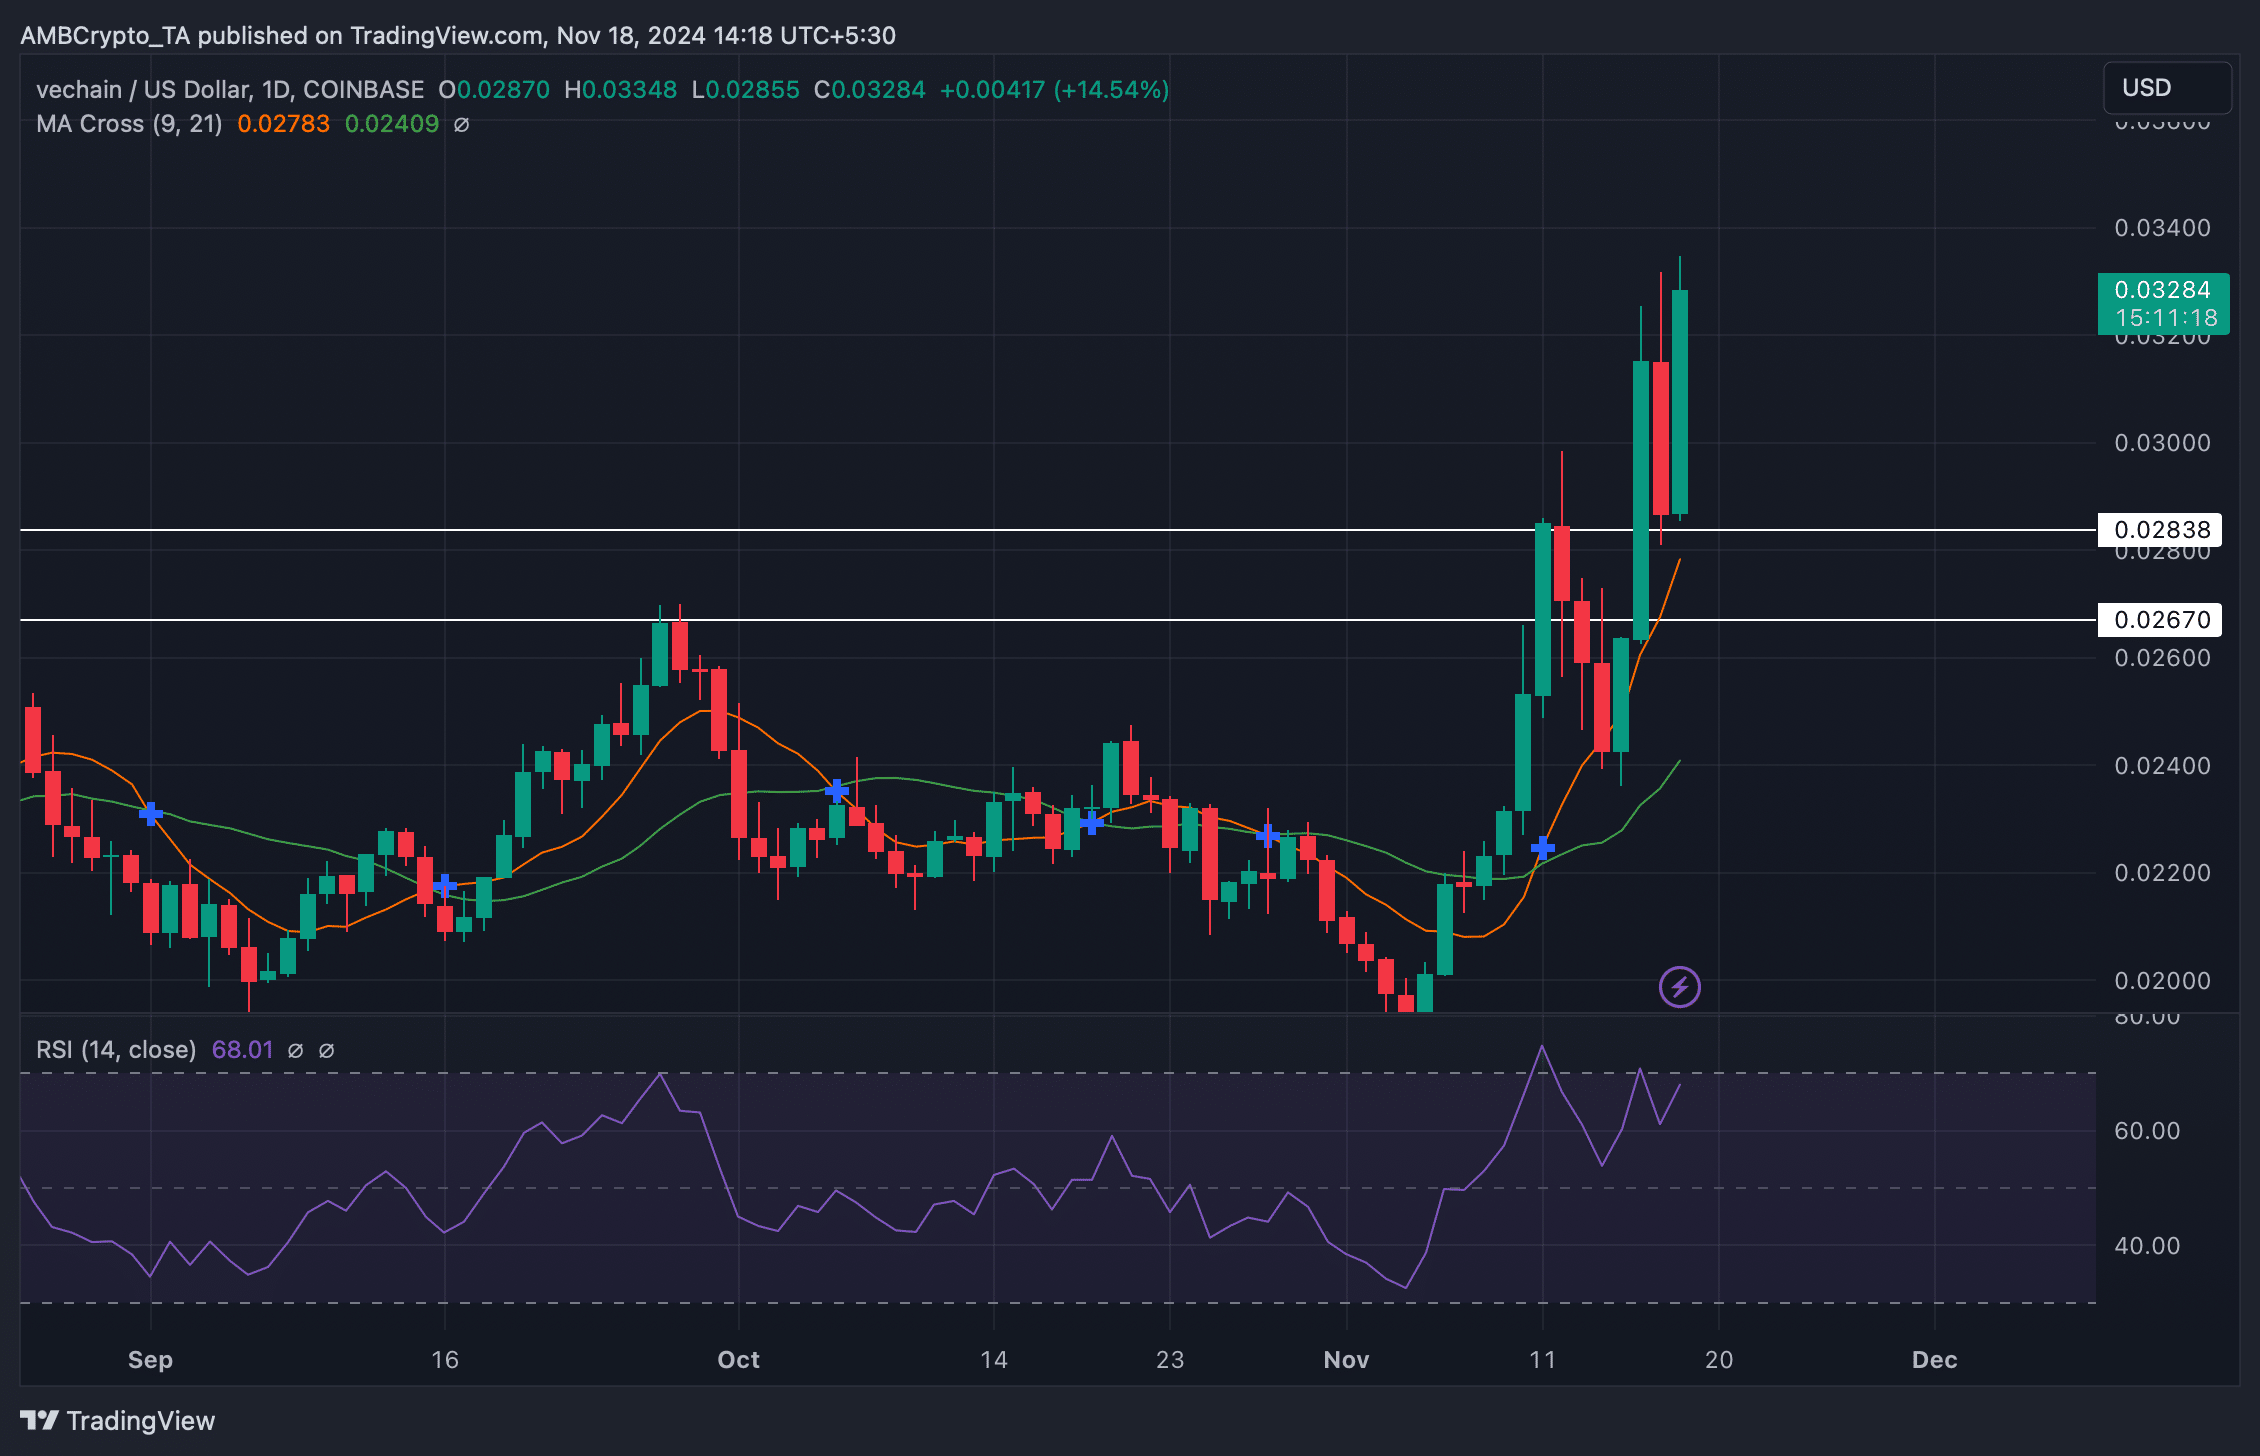
Task: Click MA cross marker above date 16
Action: coord(445,886)
